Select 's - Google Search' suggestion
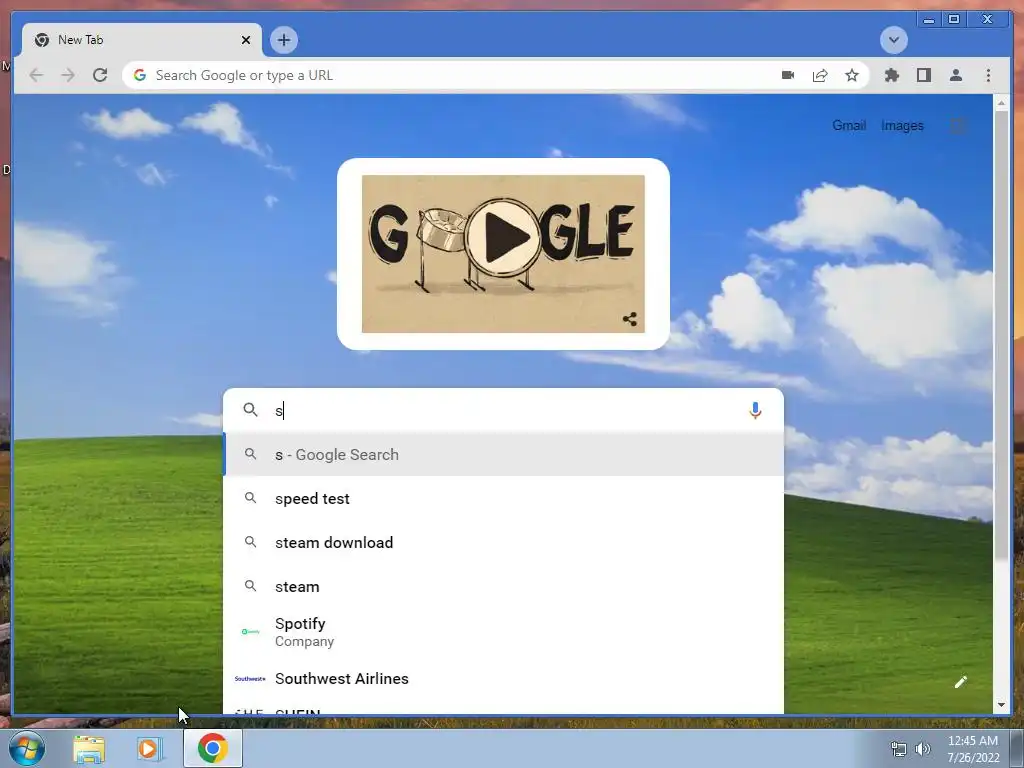Screen dimensions: 1024x768 point(503,455)
